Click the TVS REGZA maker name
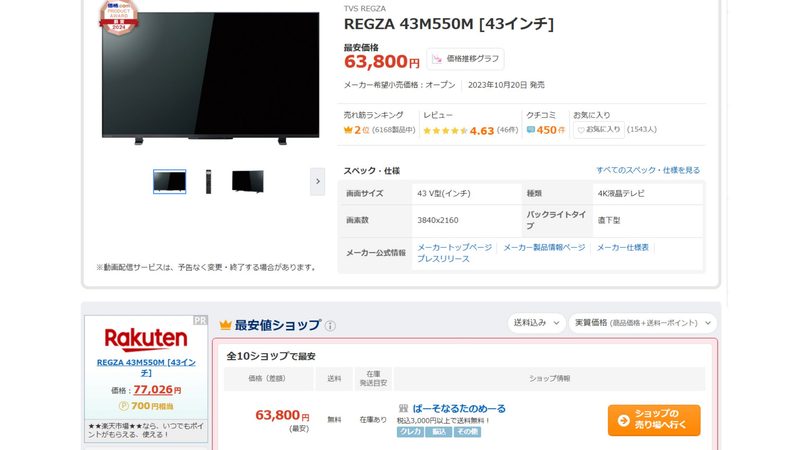Screen dimensions: 800x450 tap(365, 9)
